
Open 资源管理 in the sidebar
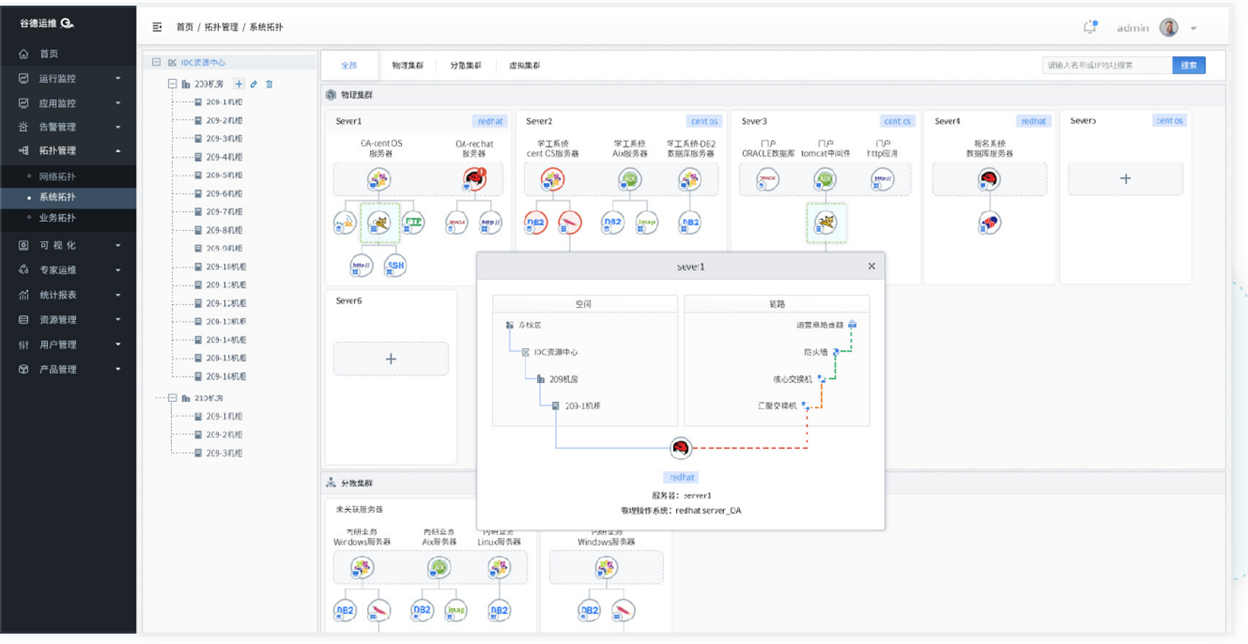68,320
